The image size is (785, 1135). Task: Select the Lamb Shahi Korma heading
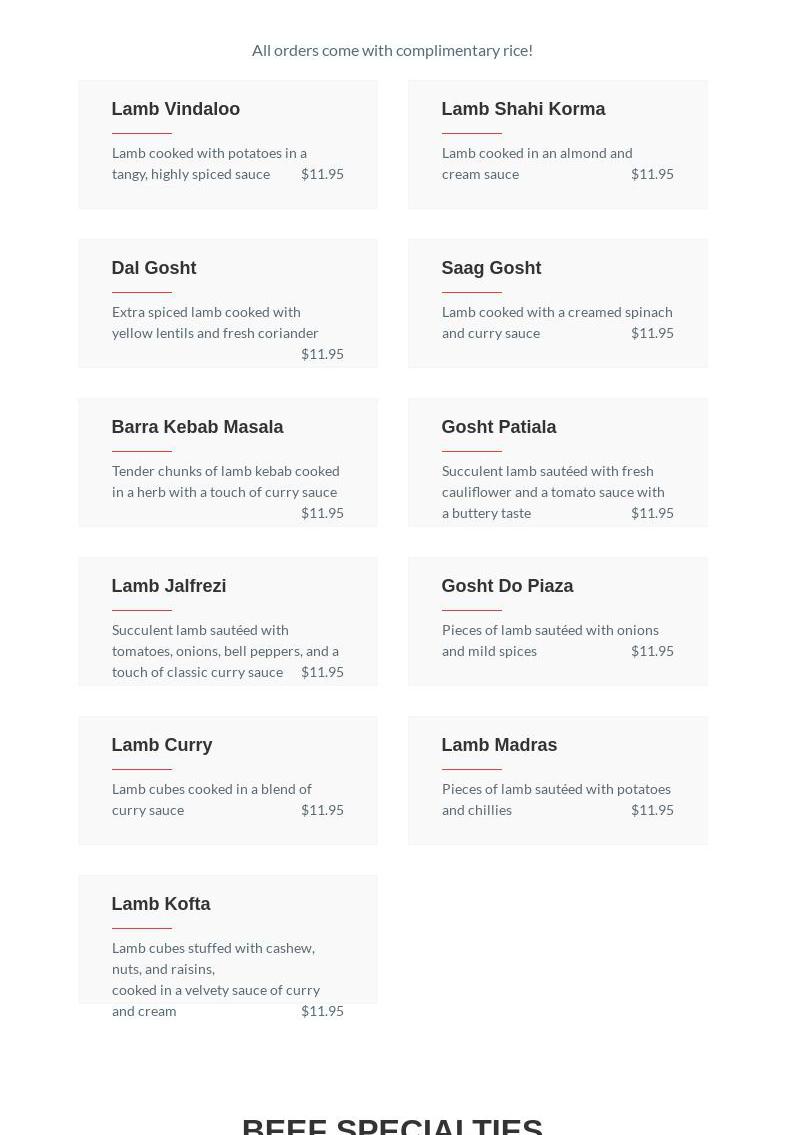[523, 109]
